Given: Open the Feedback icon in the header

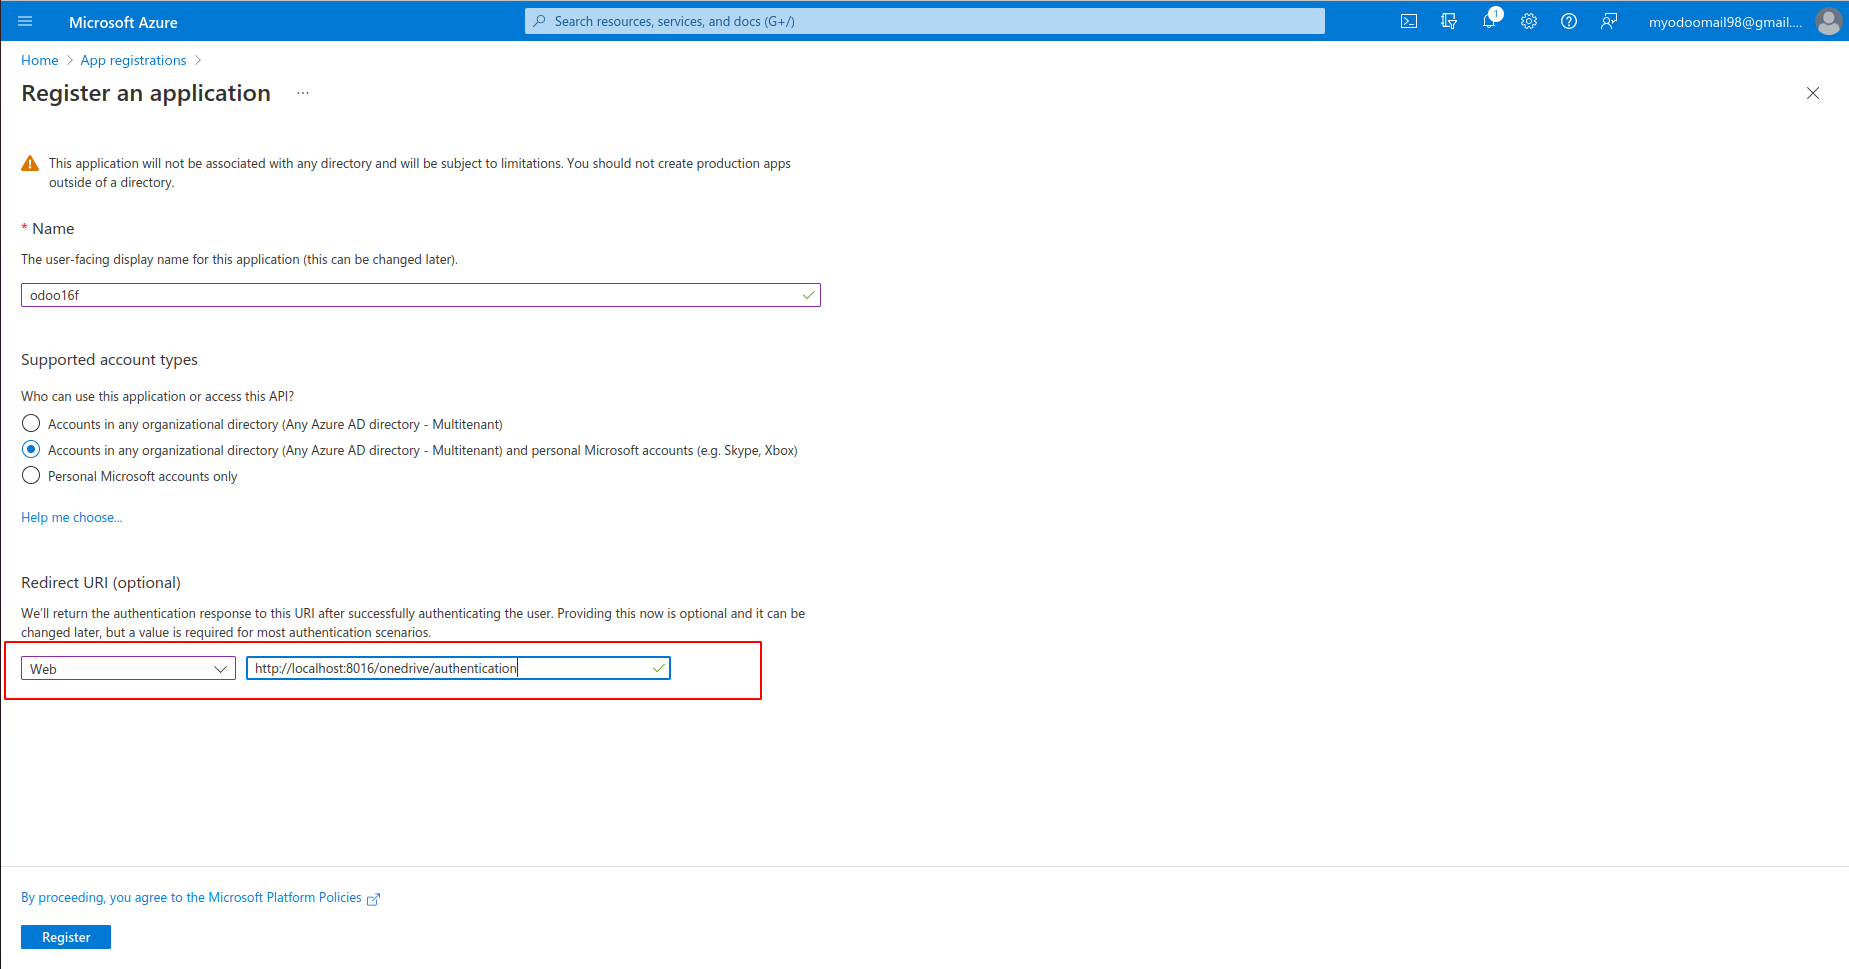Looking at the screenshot, I should (x=1609, y=21).
